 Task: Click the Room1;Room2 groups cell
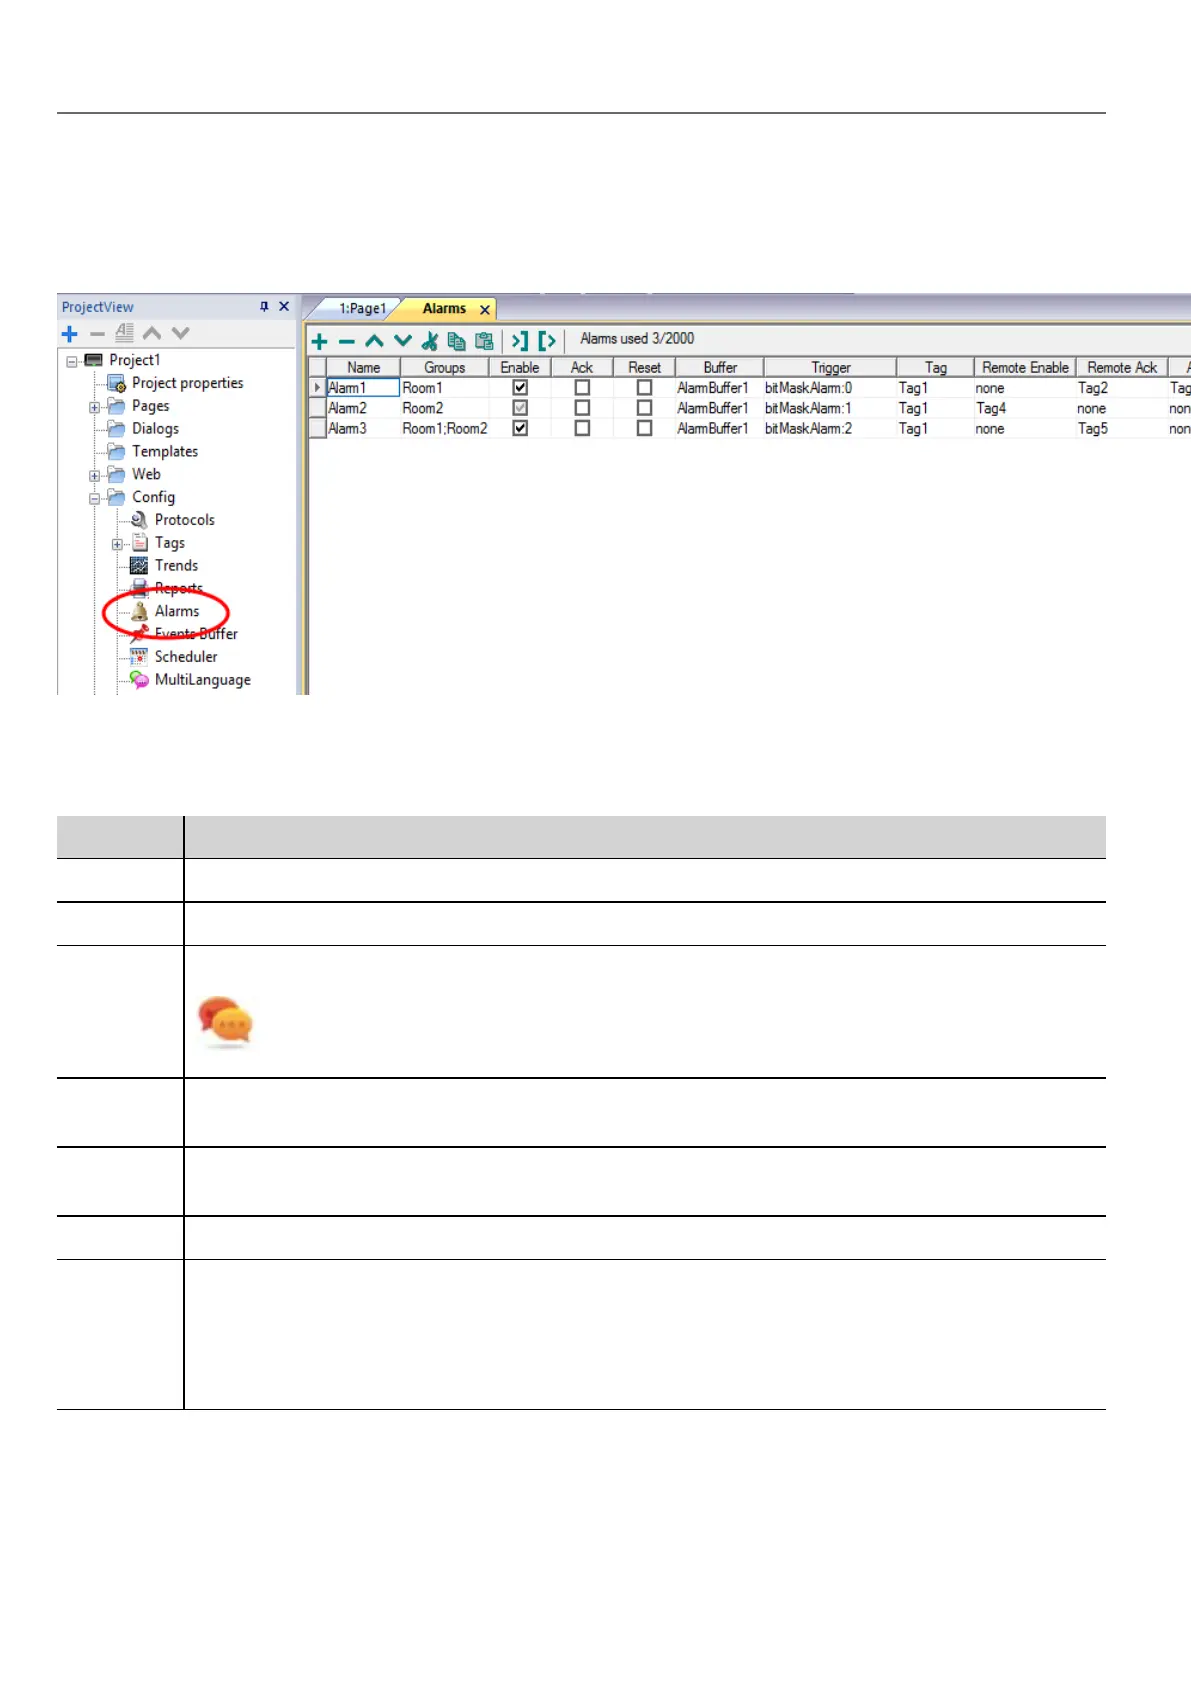pos(445,428)
